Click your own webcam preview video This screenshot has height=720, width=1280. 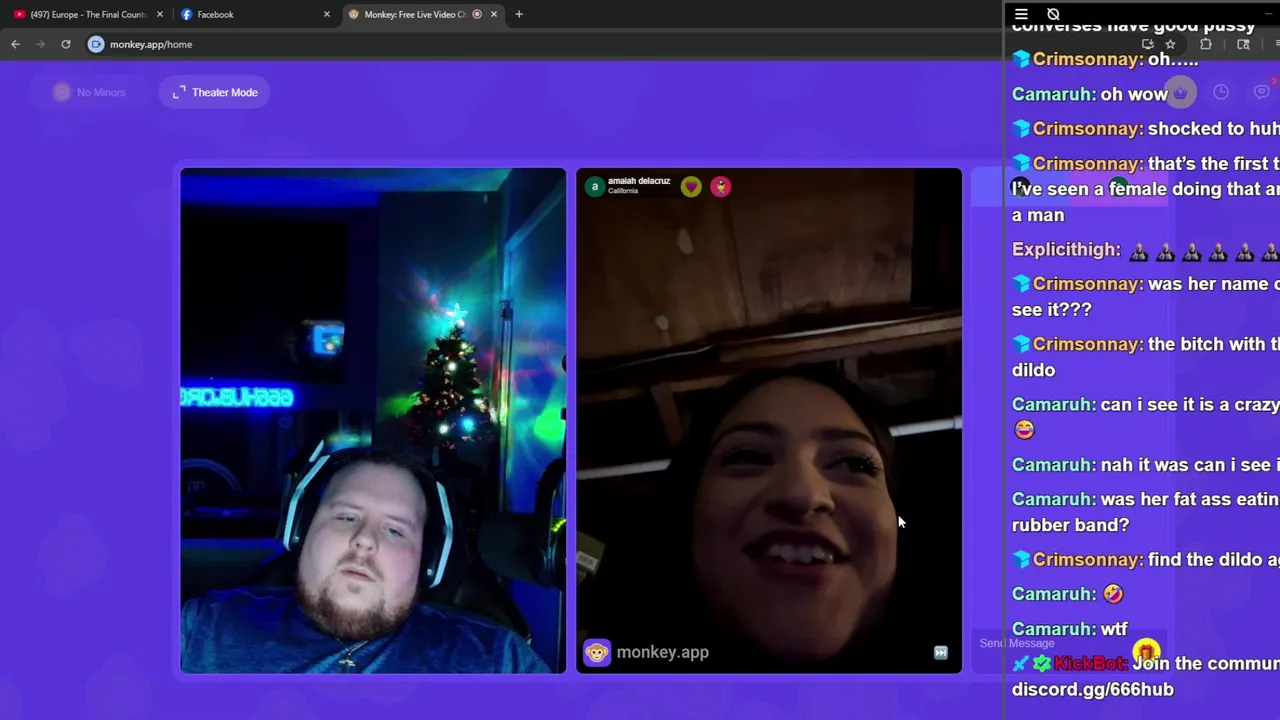pyautogui.click(x=373, y=420)
